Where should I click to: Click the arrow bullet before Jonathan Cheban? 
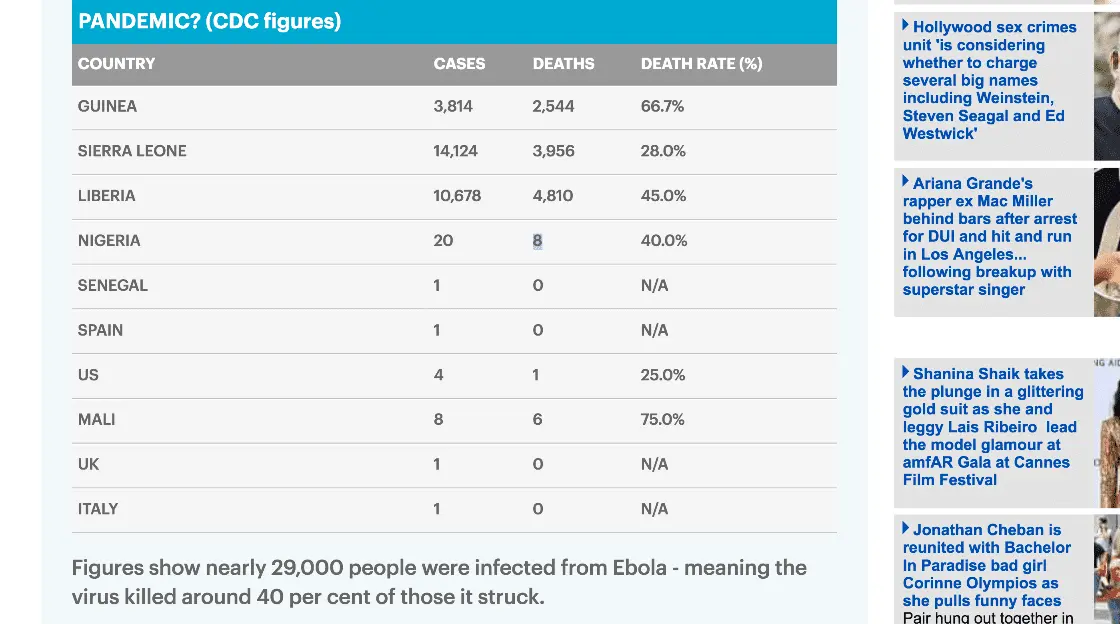tap(906, 529)
